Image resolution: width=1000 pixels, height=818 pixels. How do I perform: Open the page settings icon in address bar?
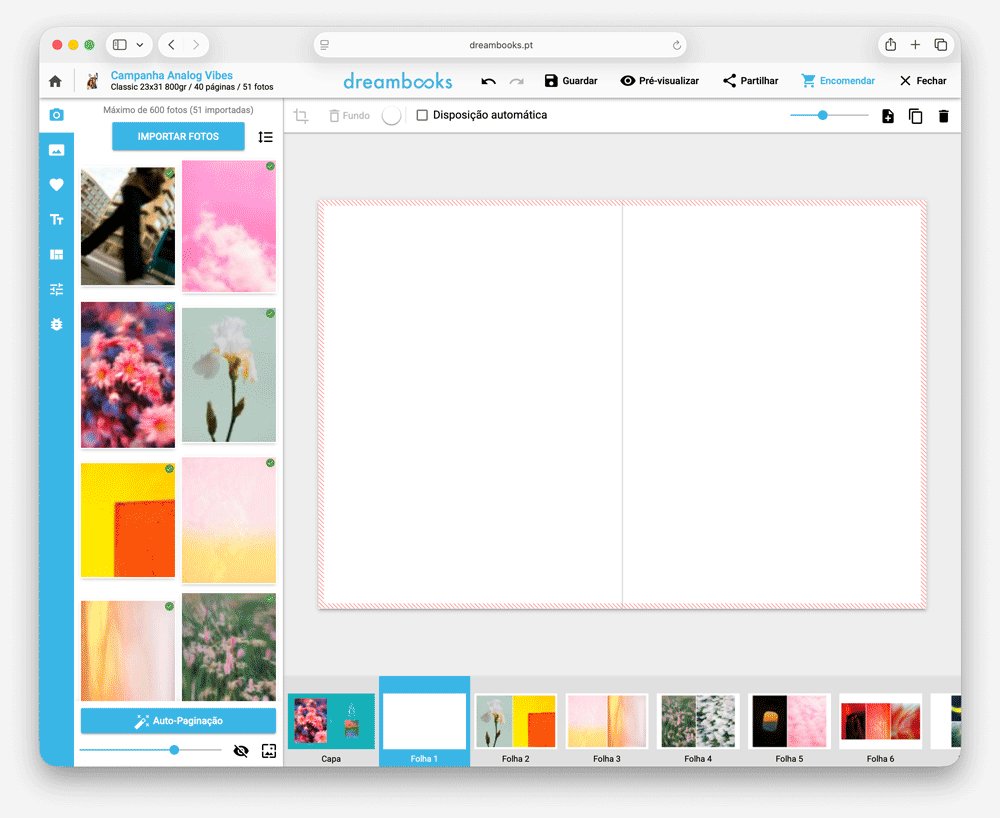coord(325,45)
